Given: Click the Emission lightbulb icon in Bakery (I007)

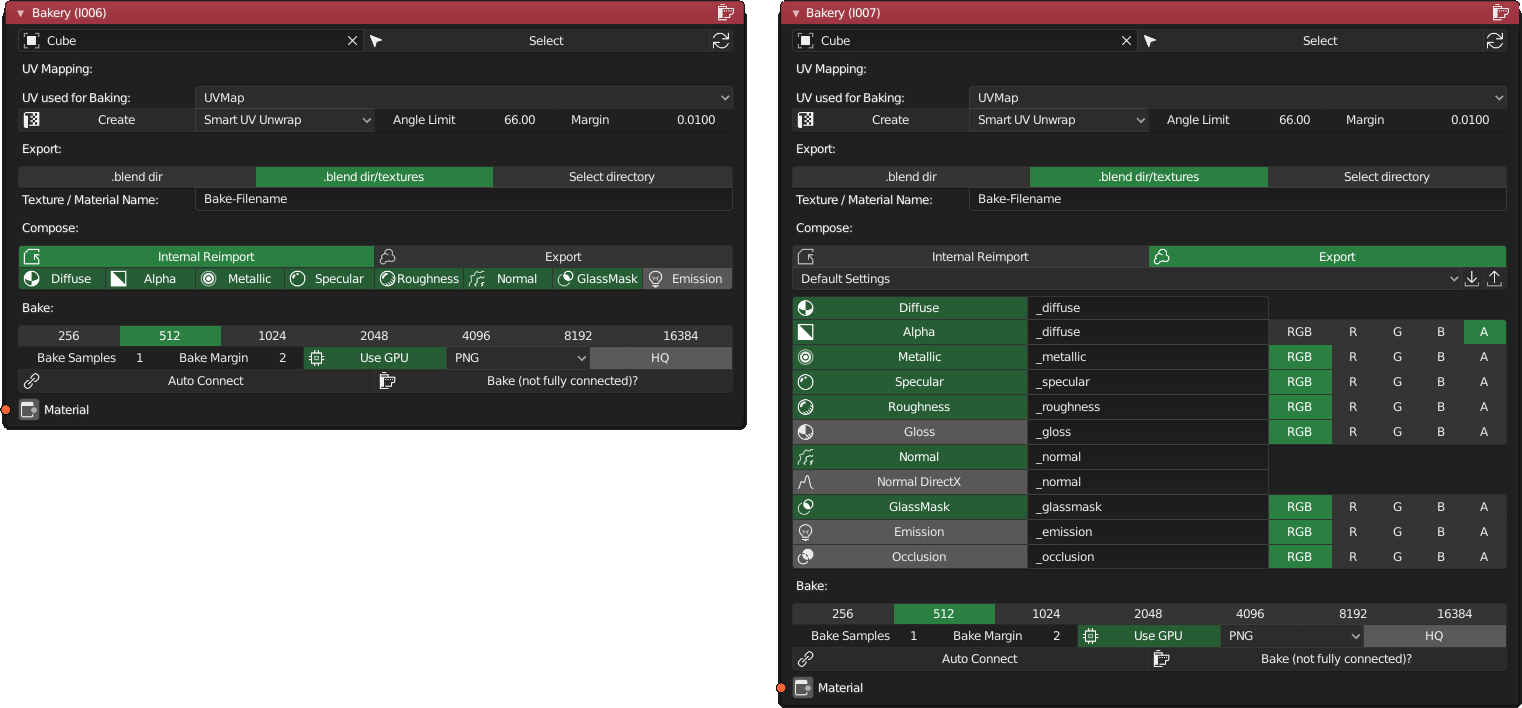Looking at the screenshot, I should tap(805, 532).
